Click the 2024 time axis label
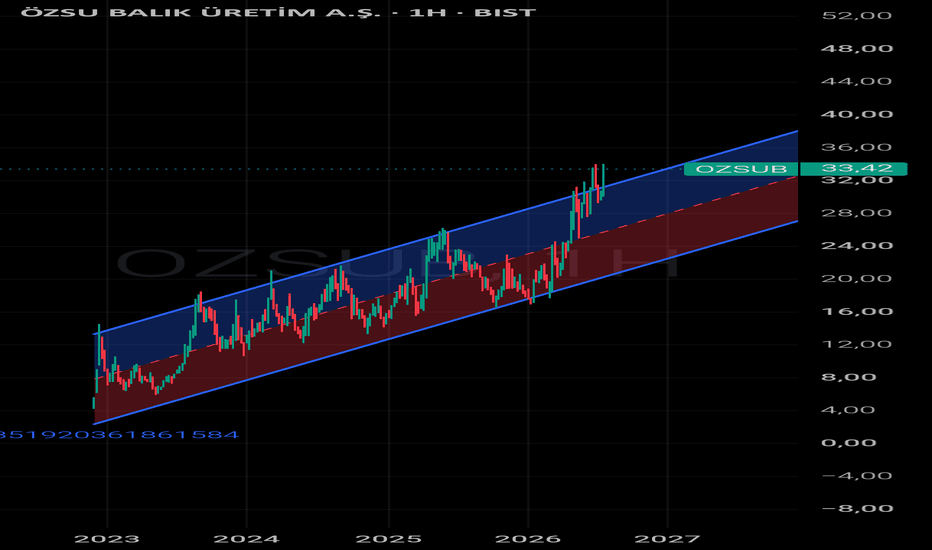932x550 pixels. 247,539
